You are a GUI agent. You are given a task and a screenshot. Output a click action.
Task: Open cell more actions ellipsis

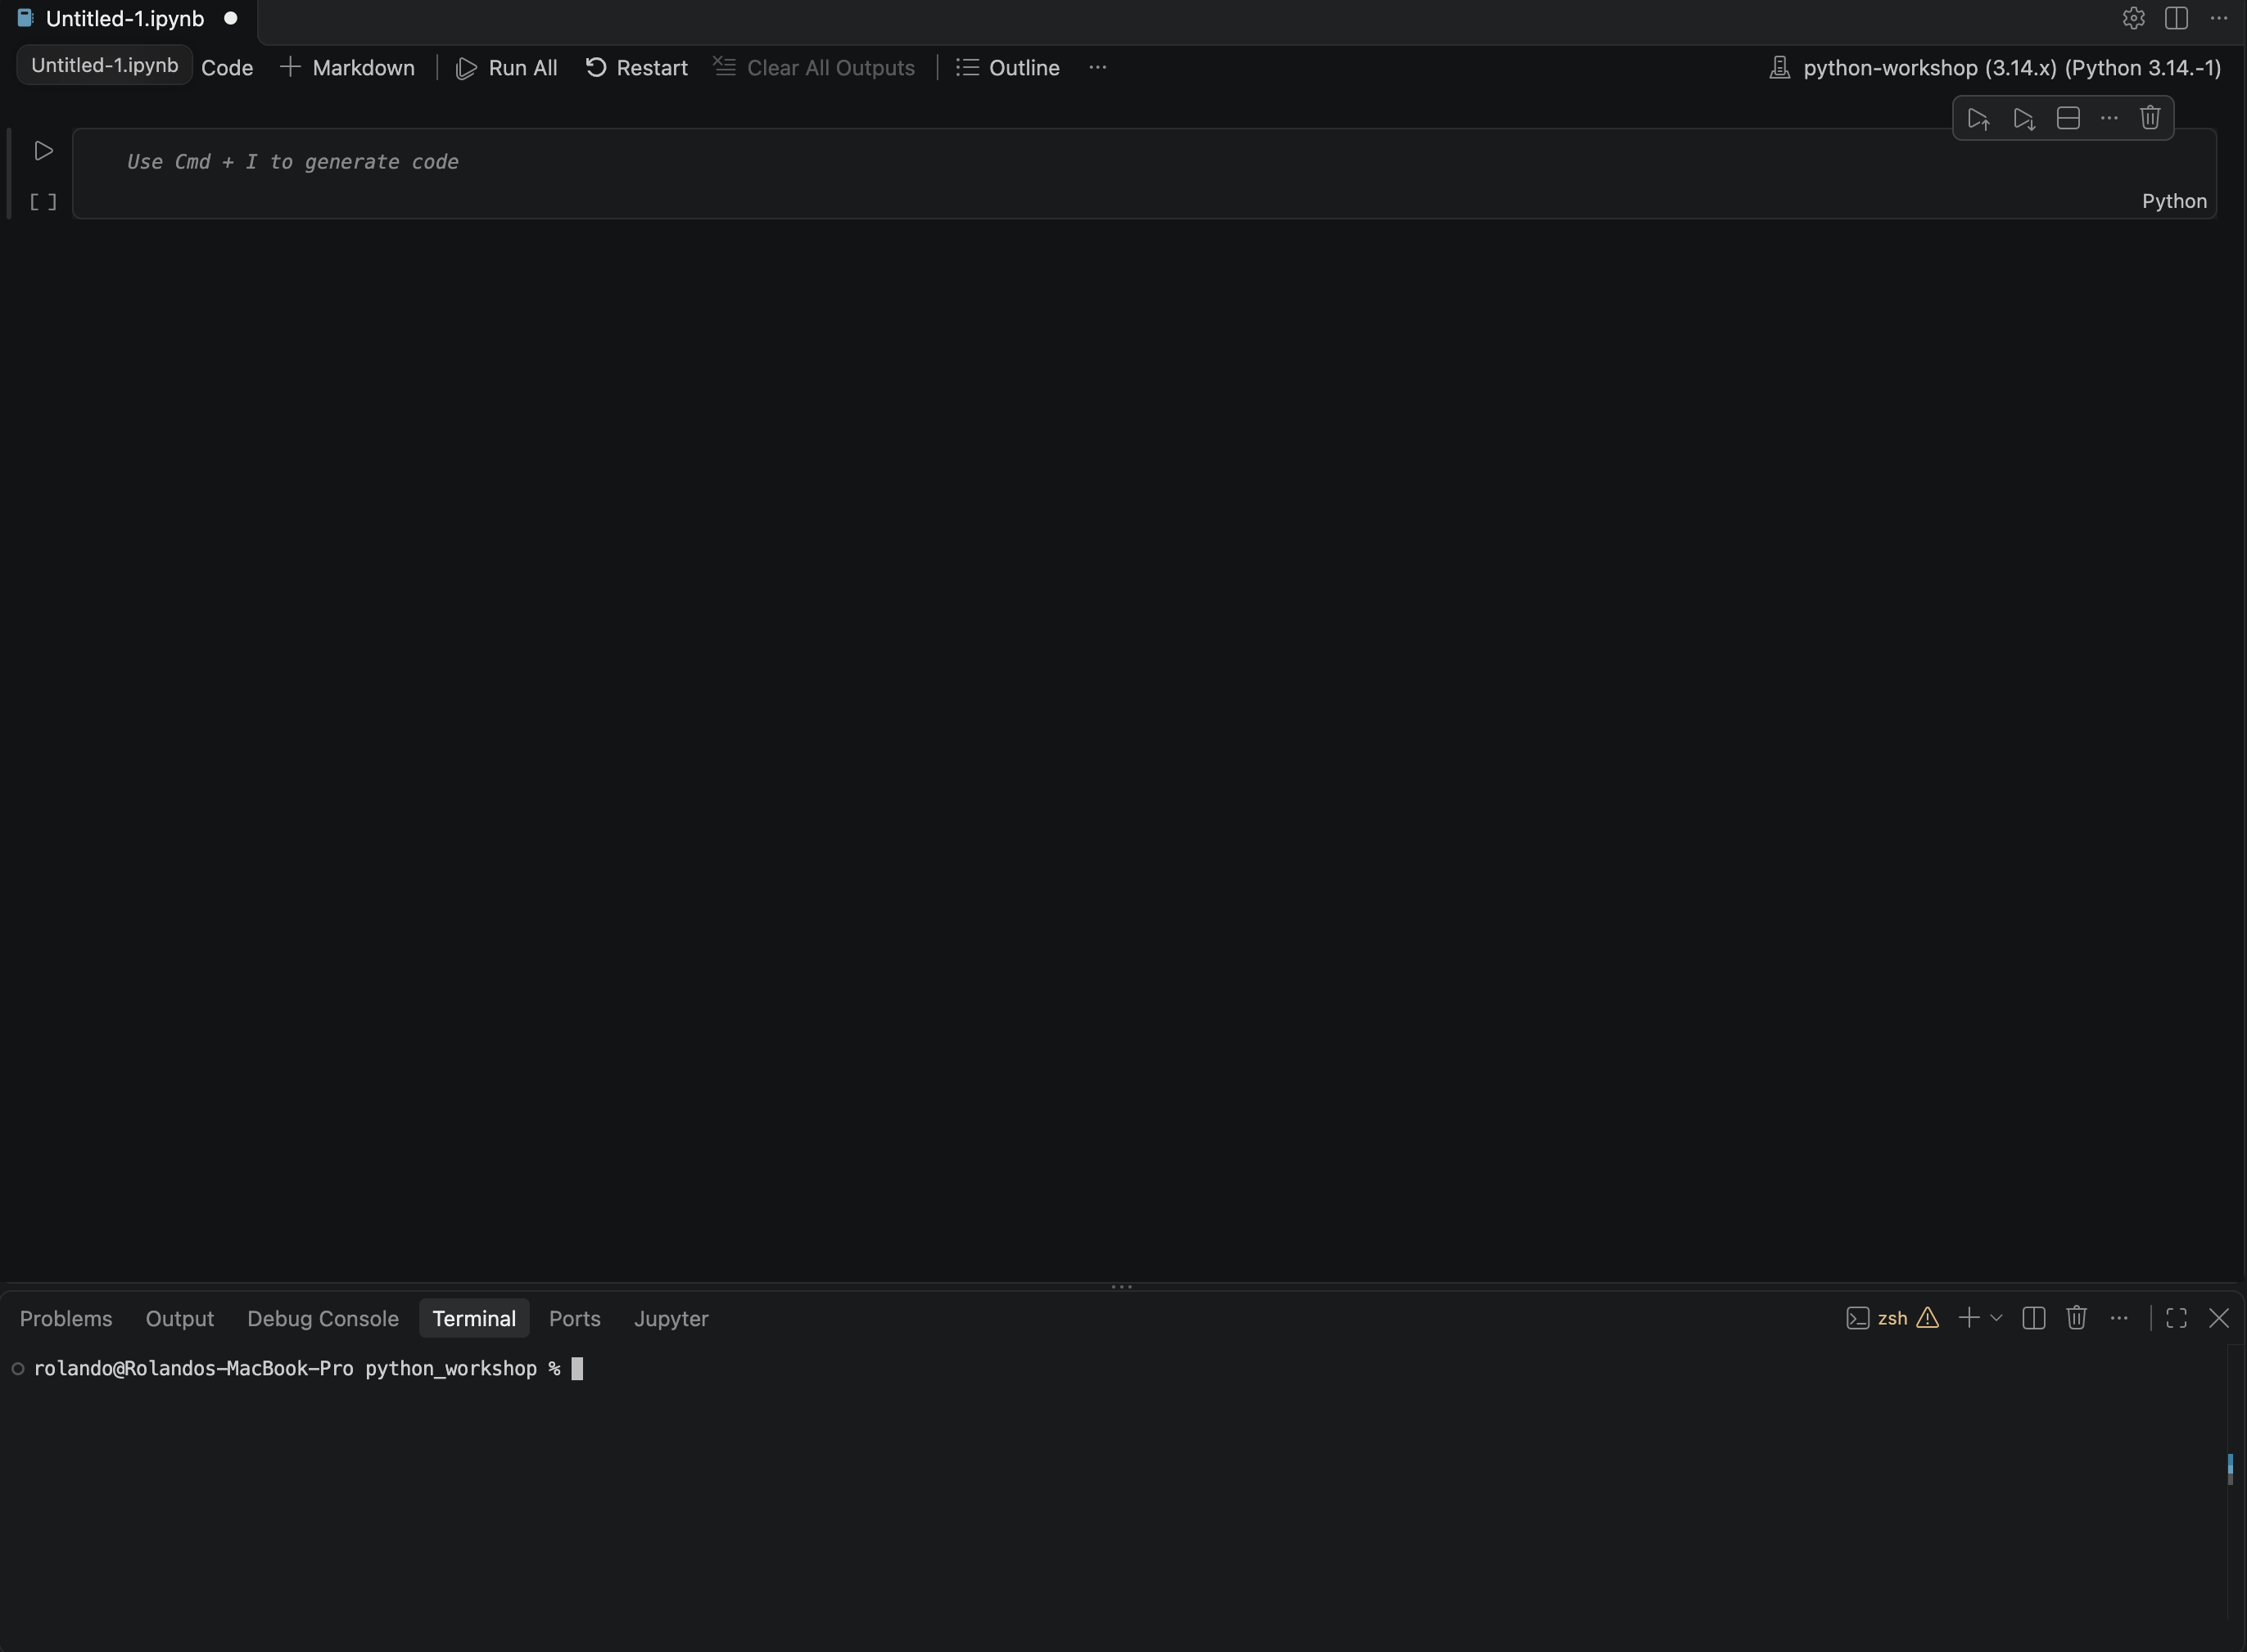[2109, 118]
